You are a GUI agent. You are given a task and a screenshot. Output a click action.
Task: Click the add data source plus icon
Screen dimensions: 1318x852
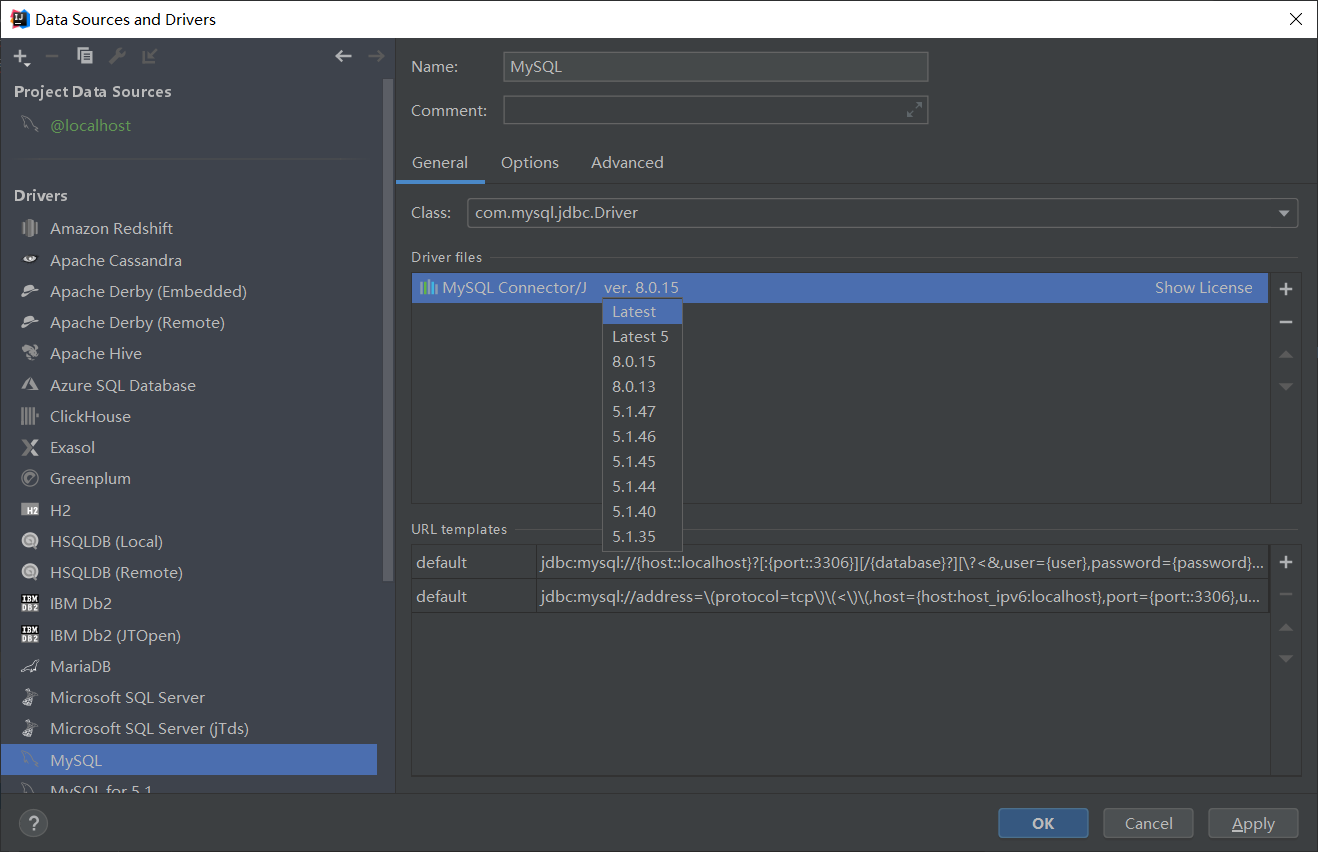tap(21, 57)
